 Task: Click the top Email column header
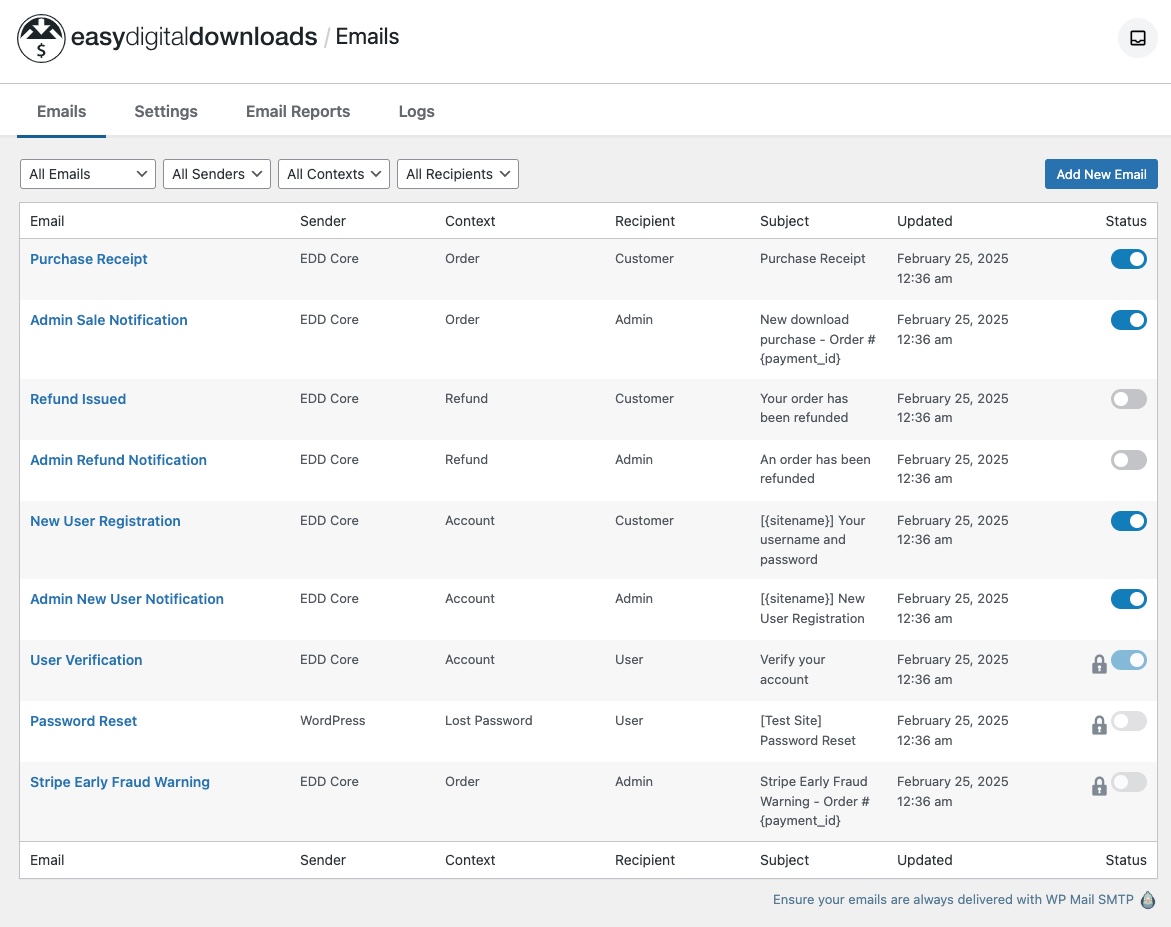[x=47, y=221]
